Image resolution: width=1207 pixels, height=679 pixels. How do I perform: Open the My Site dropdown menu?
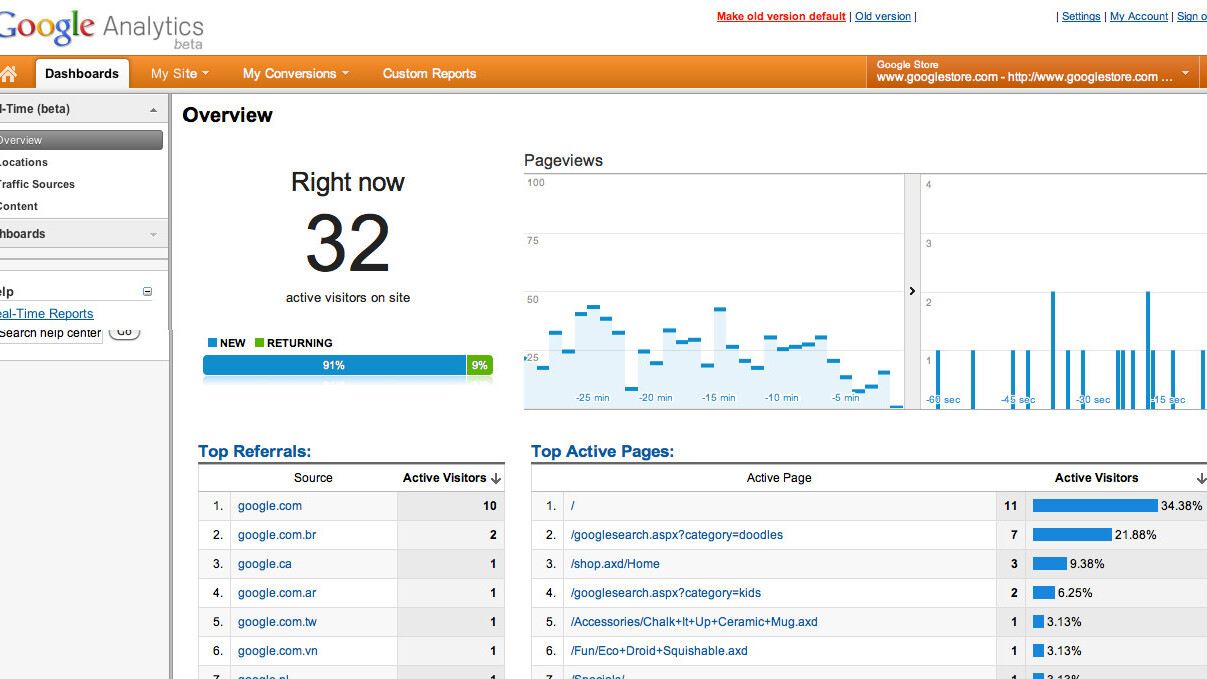180,74
